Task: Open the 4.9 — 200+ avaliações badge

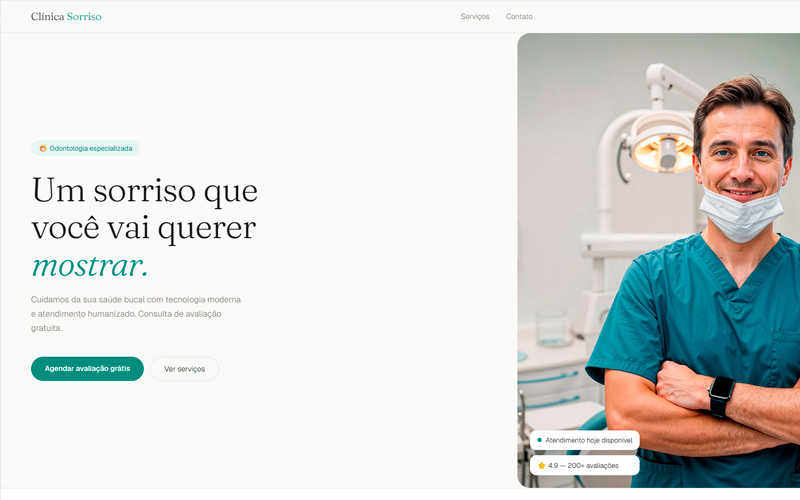Action: tap(585, 465)
